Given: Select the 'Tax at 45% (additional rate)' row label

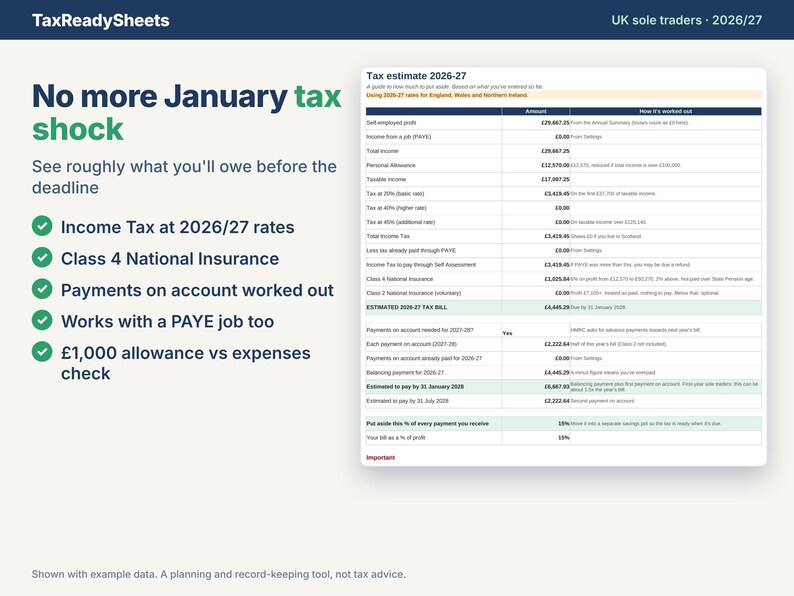Looking at the screenshot, I should pos(401,222).
